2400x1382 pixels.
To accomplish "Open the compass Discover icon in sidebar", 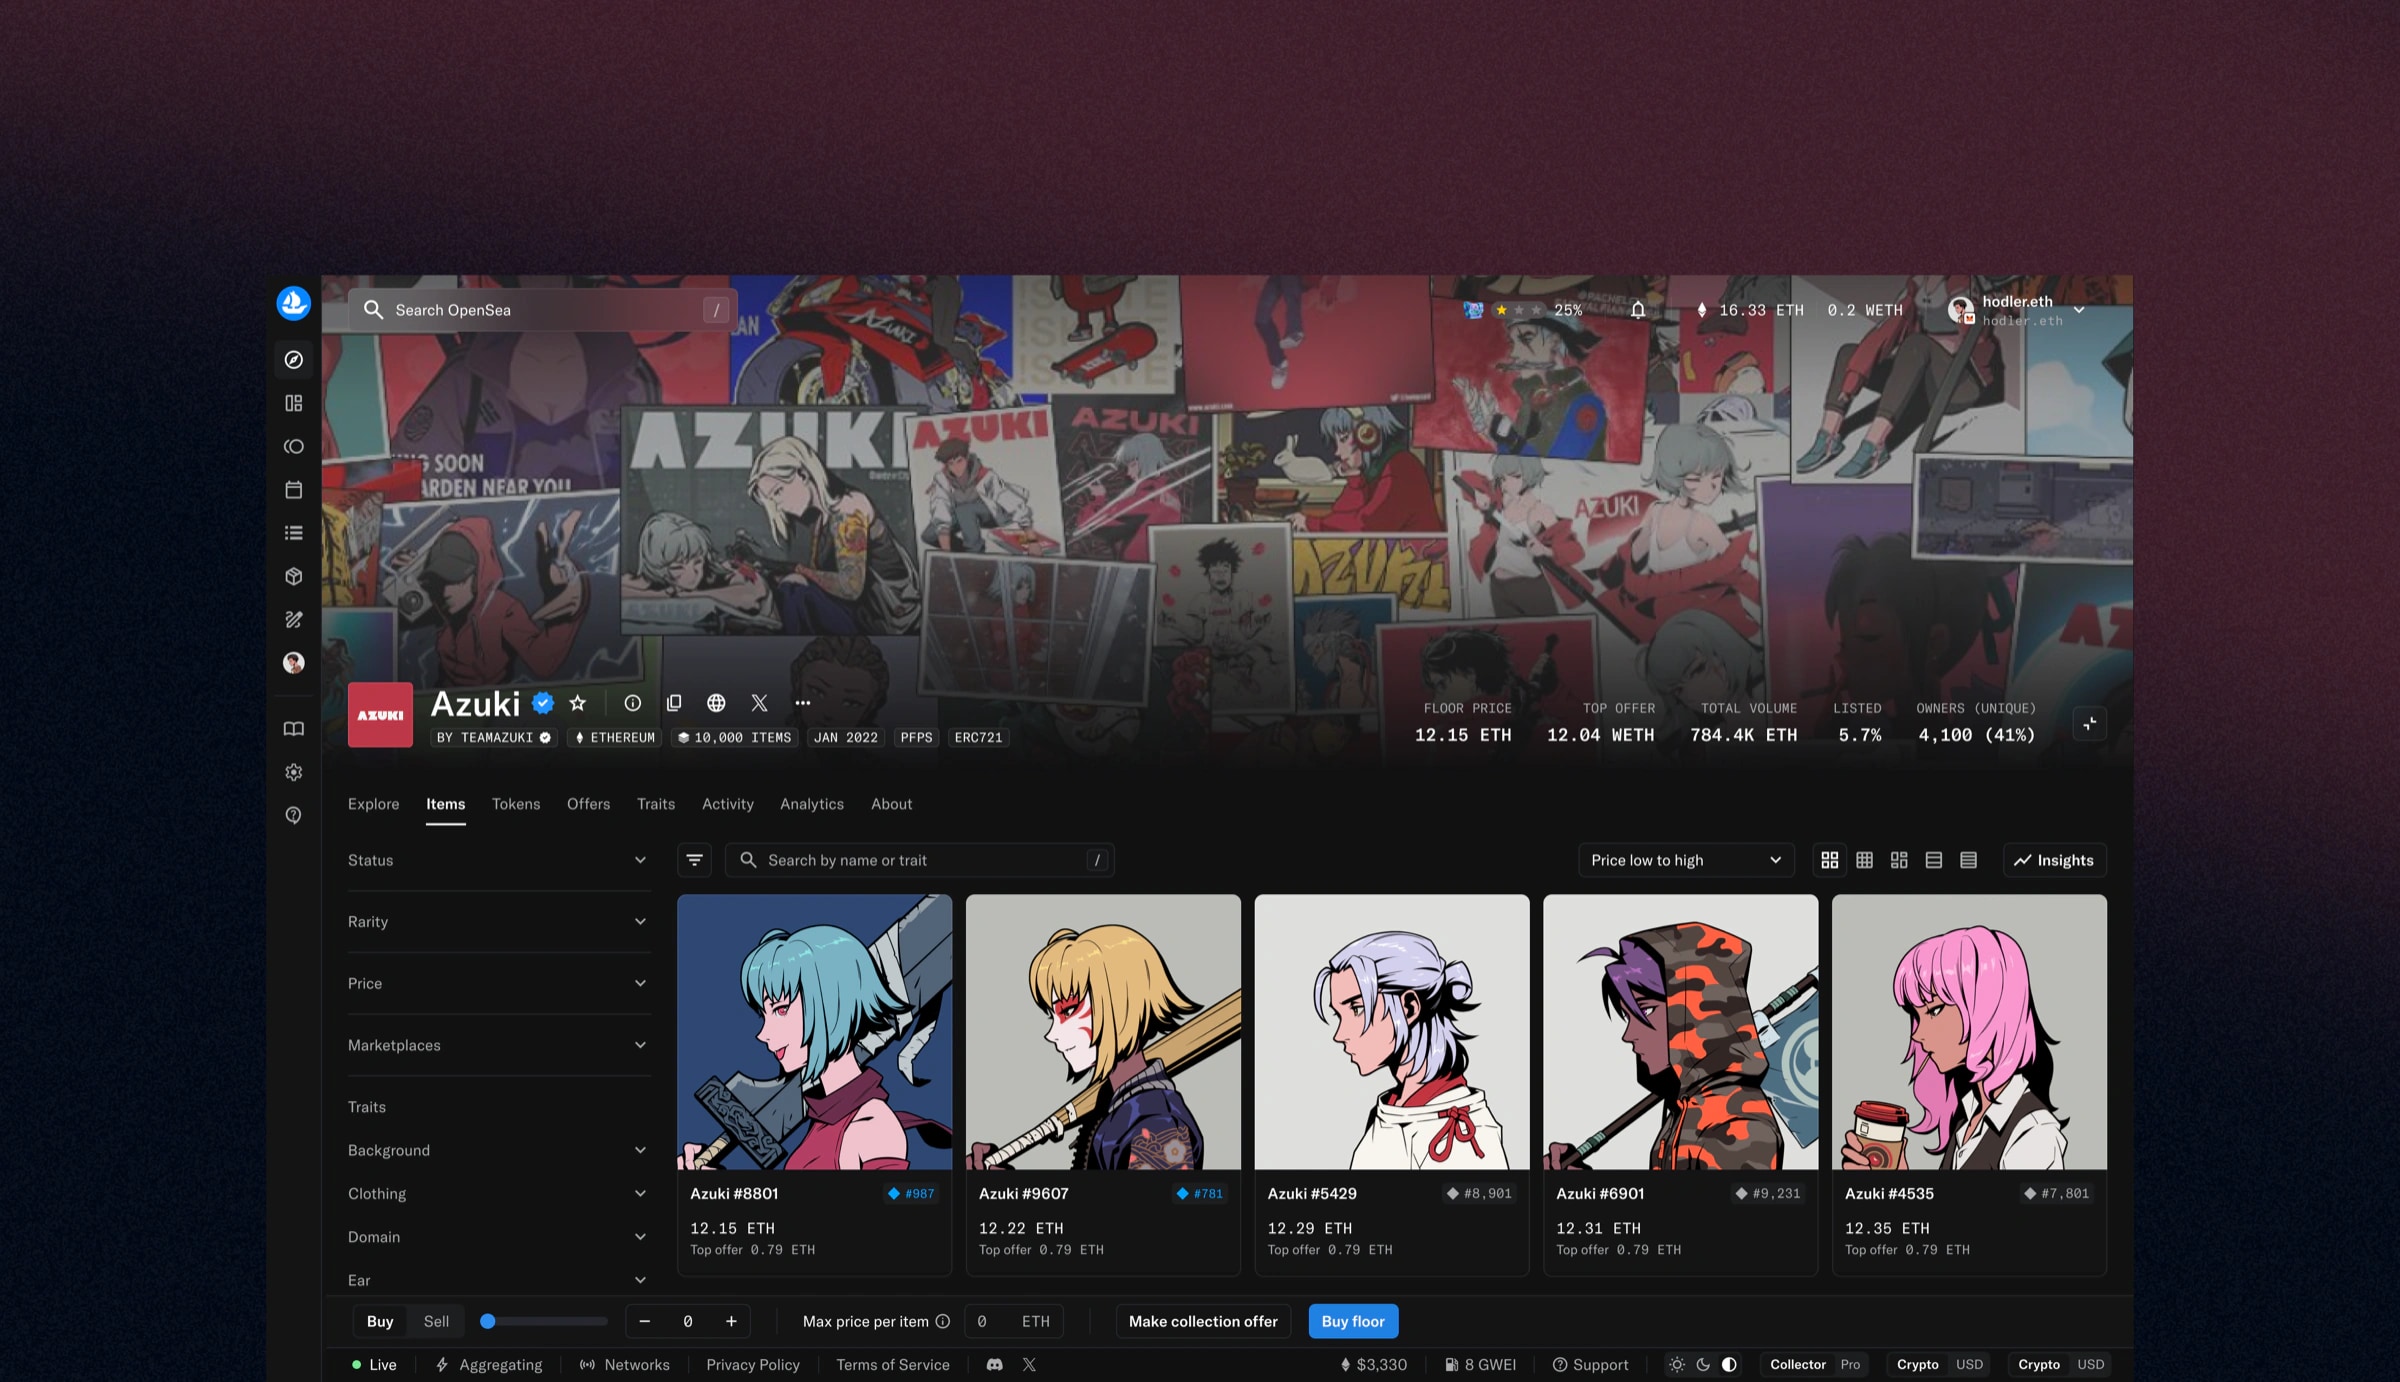I will click(293, 360).
